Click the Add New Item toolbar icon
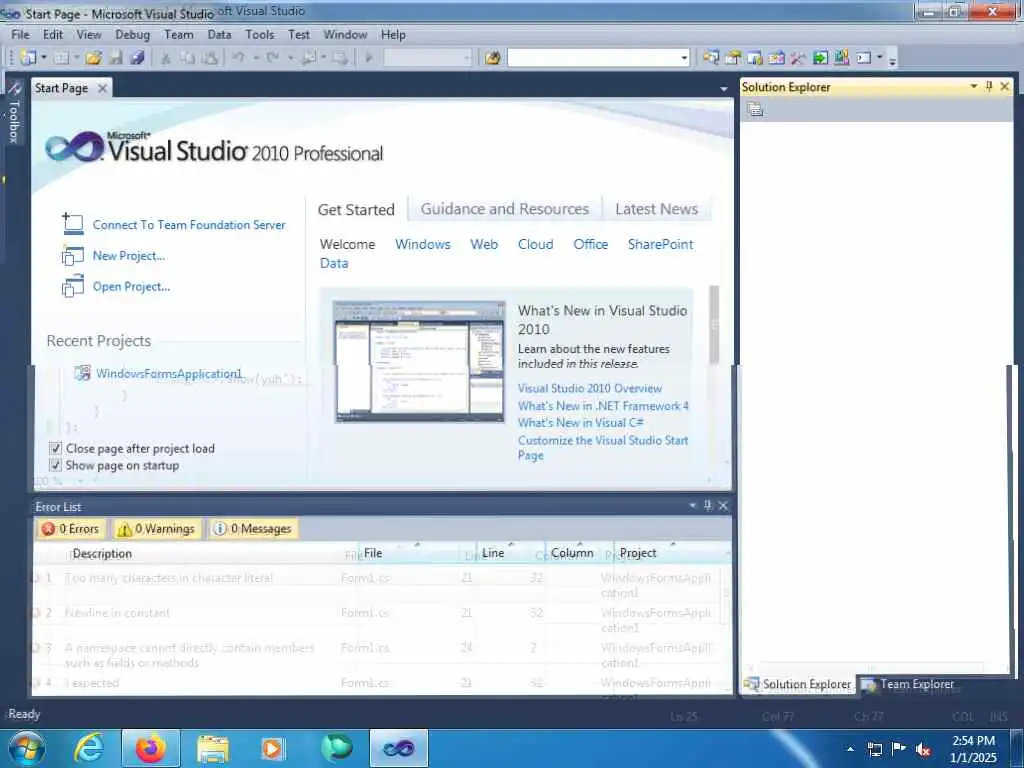The image size is (1024, 768). tap(61, 57)
